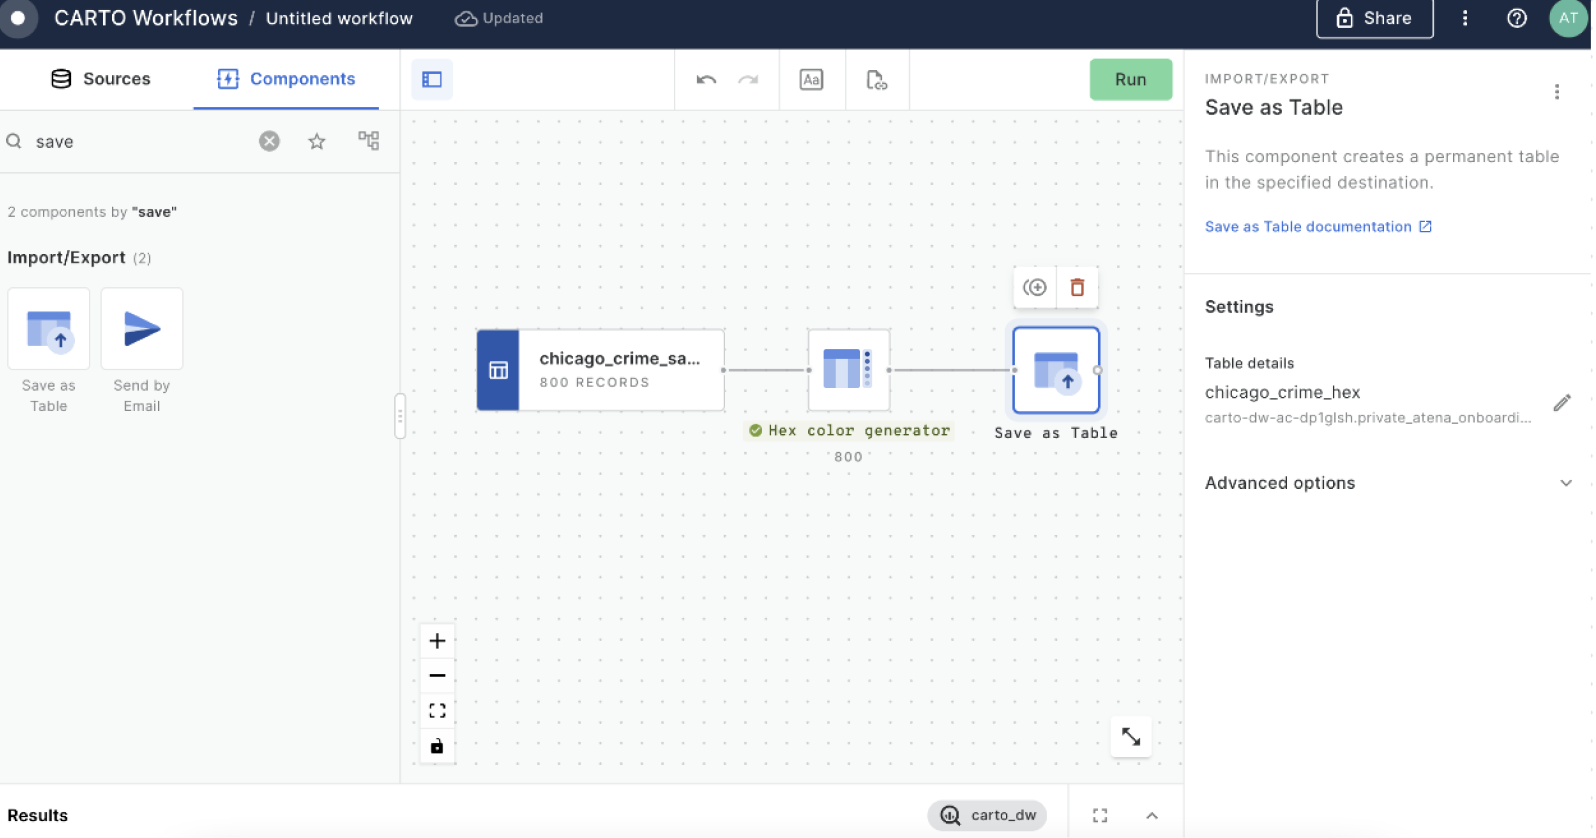Open the AT user avatar menu
1596x838 pixels.
click(x=1568, y=18)
